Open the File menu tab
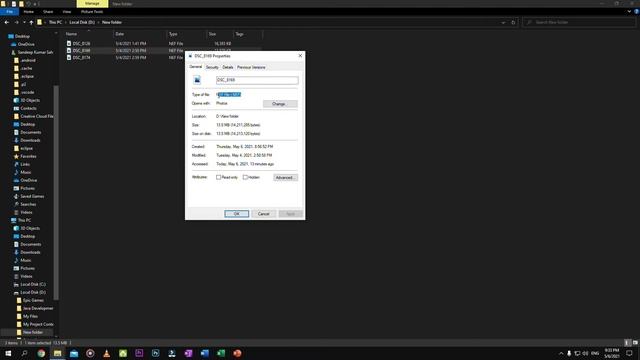Image resolution: width=640 pixels, height=360 pixels. point(9,12)
